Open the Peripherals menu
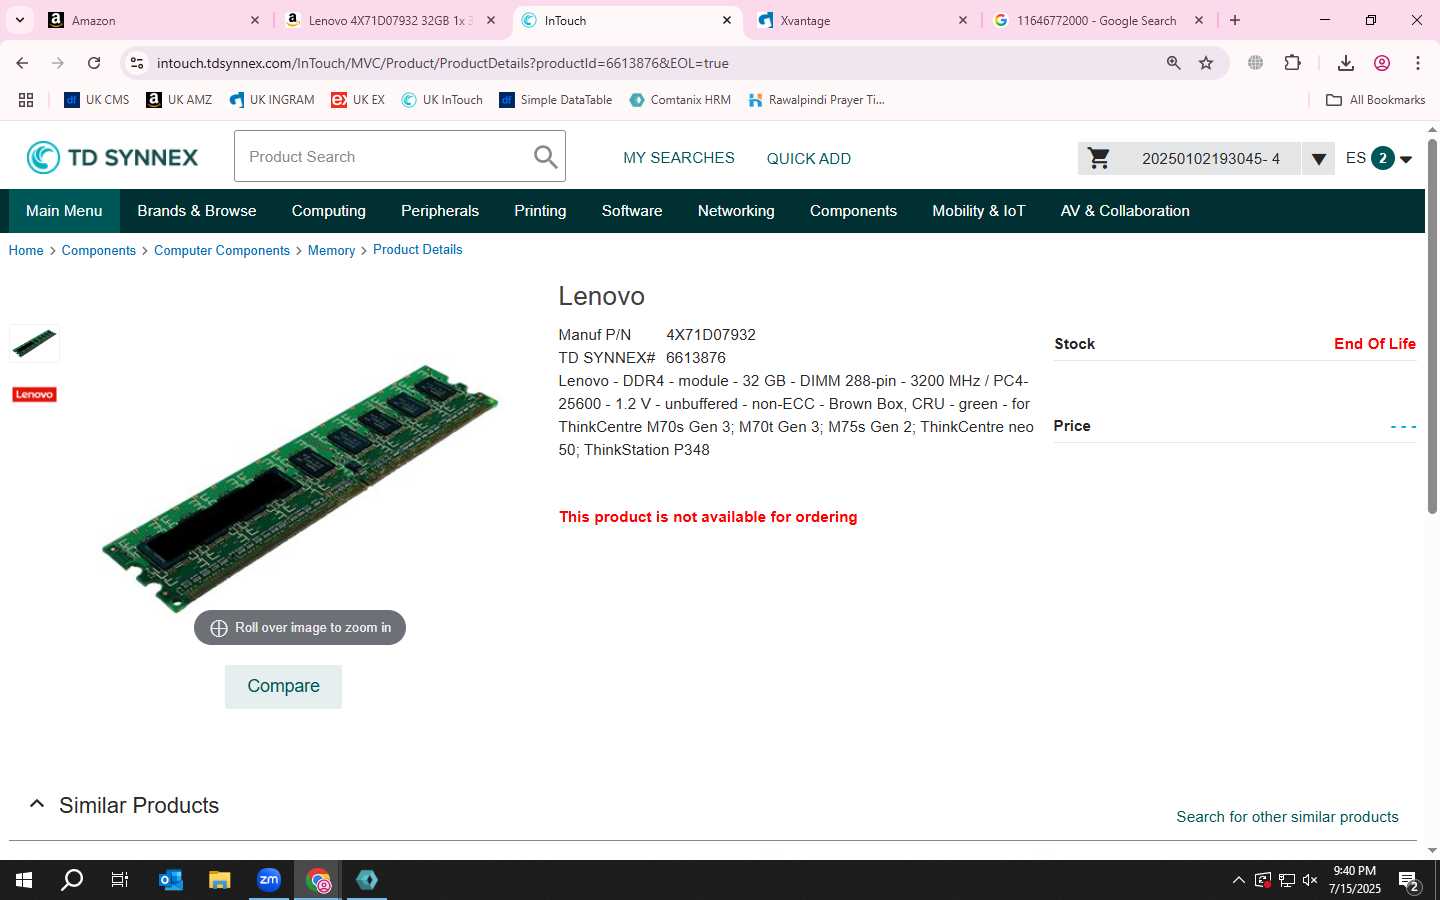Screen dimensions: 1440x900 tap(440, 211)
